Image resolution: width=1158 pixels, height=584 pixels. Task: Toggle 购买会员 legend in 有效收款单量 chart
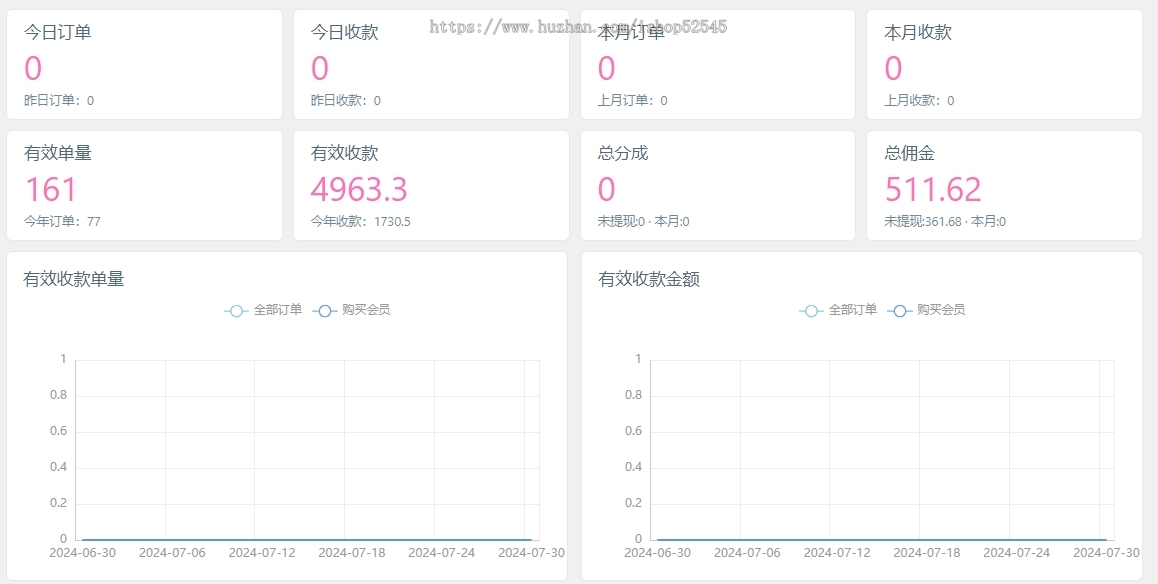pyautogui.click(x=352, y=310)
